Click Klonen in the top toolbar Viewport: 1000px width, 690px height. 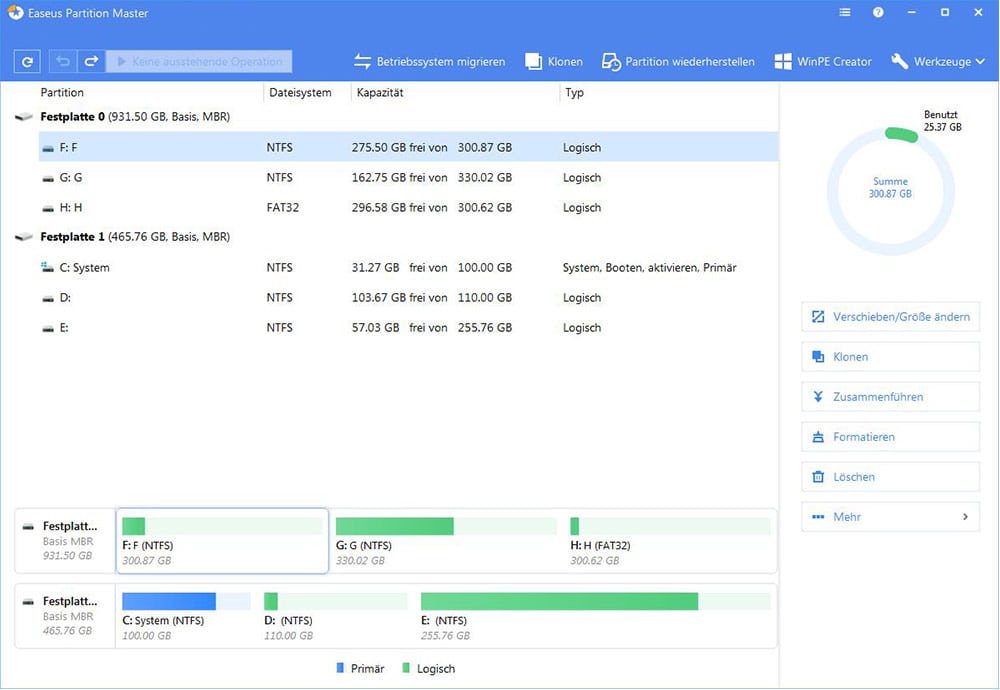554,62
